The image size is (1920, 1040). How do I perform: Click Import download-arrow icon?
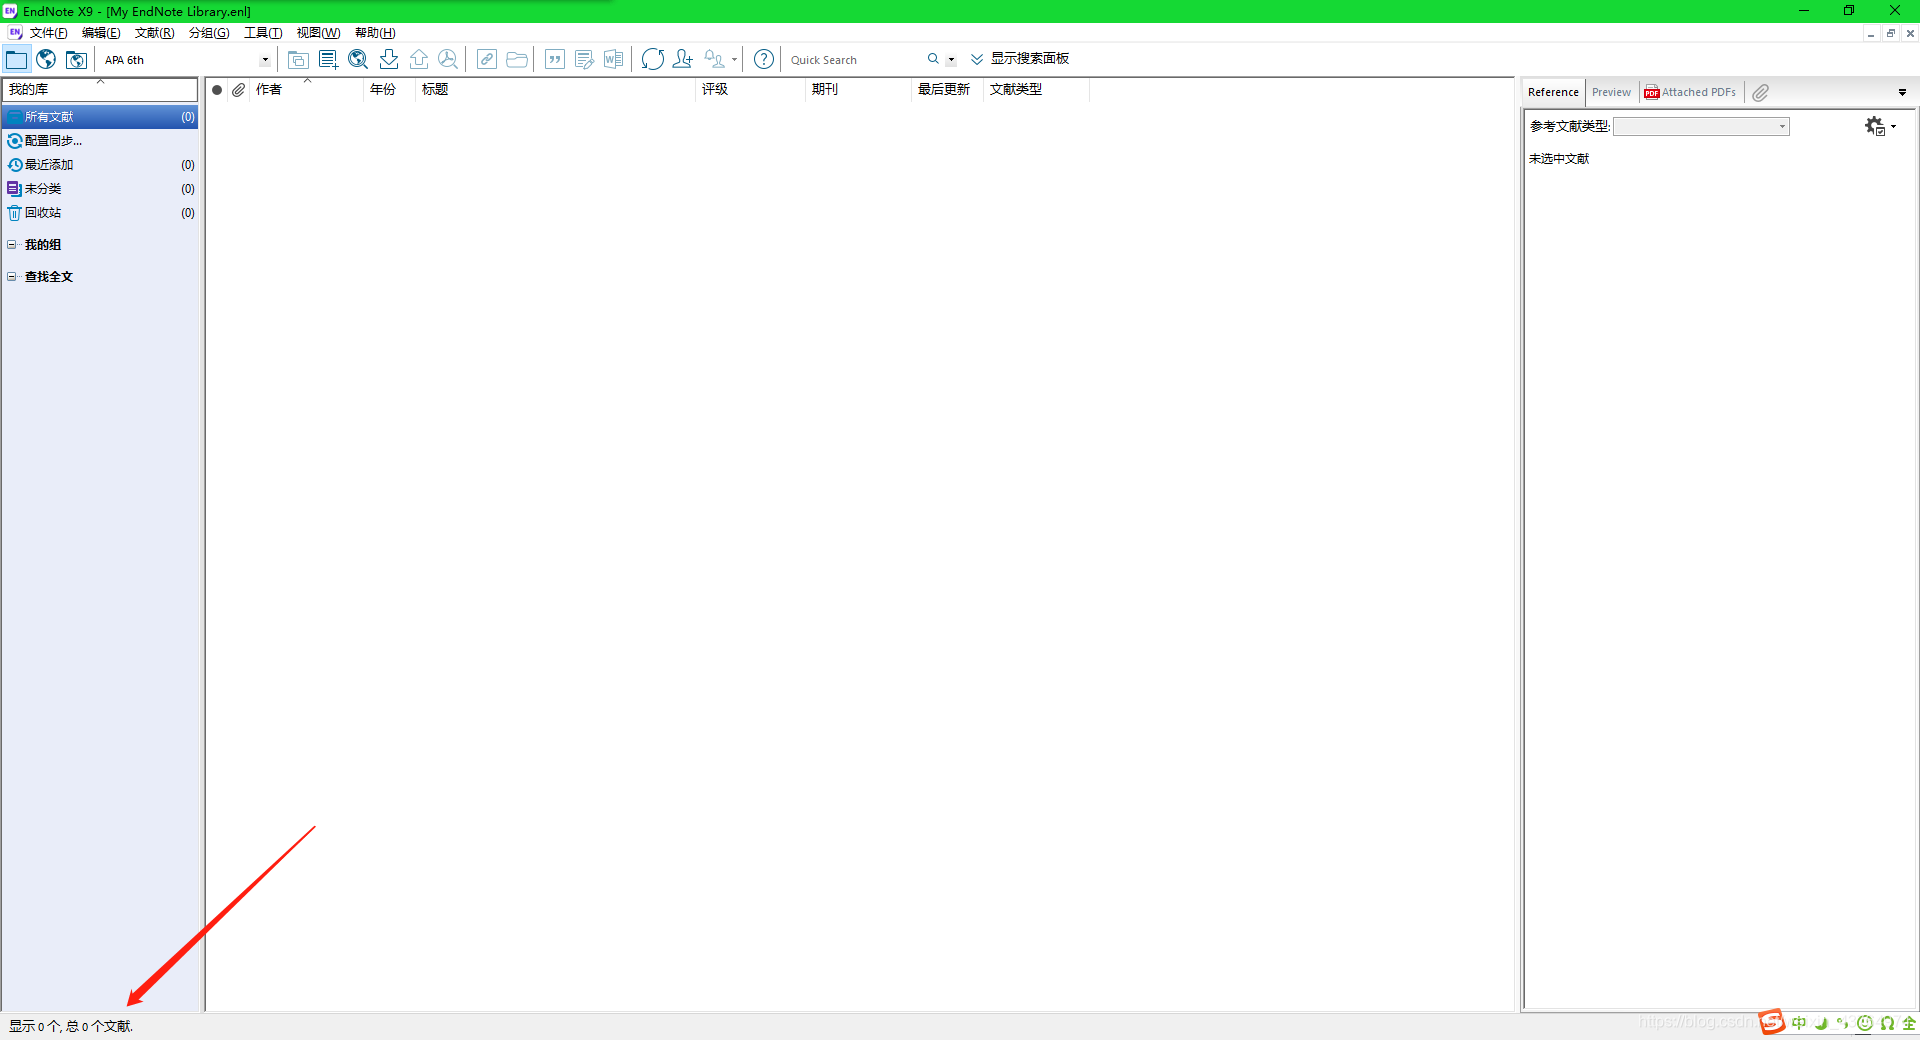pyautogui.click(x=389, y=60)
